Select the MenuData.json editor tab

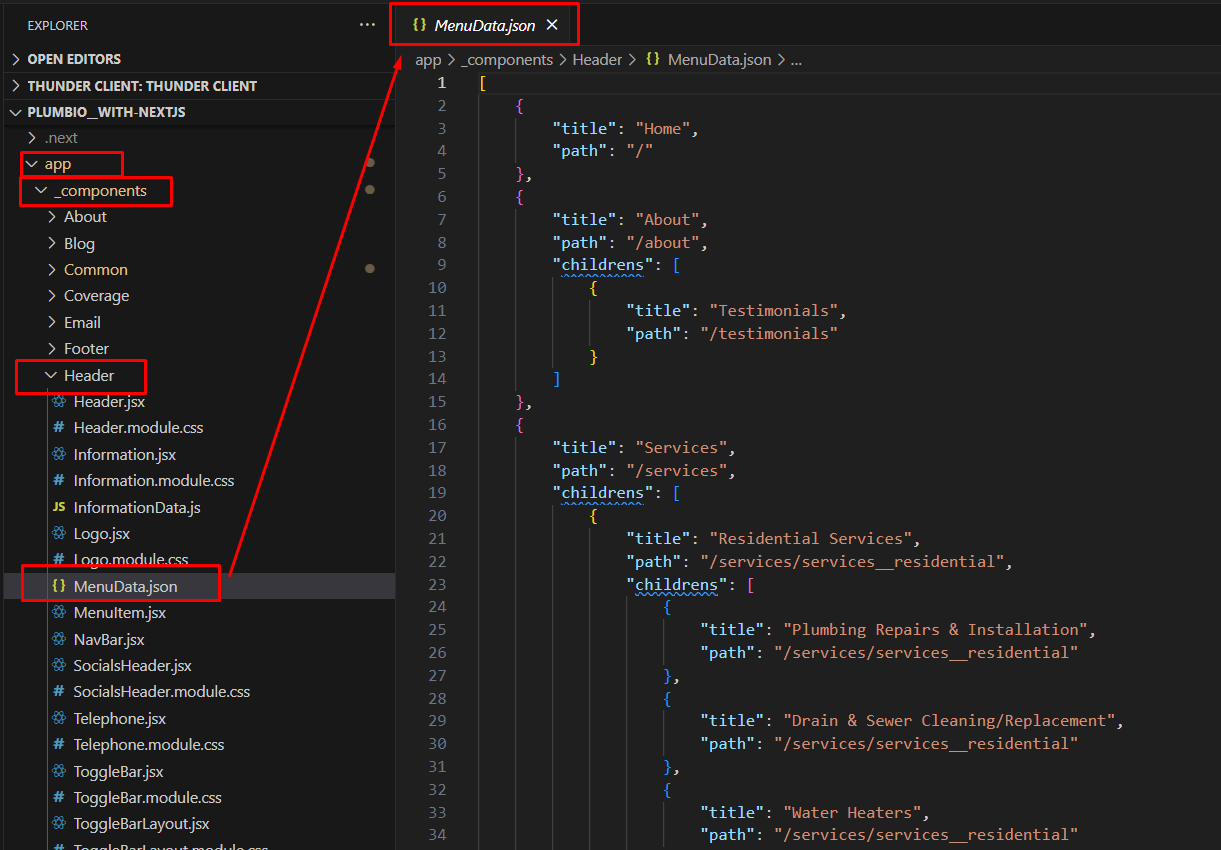(484, 25)
